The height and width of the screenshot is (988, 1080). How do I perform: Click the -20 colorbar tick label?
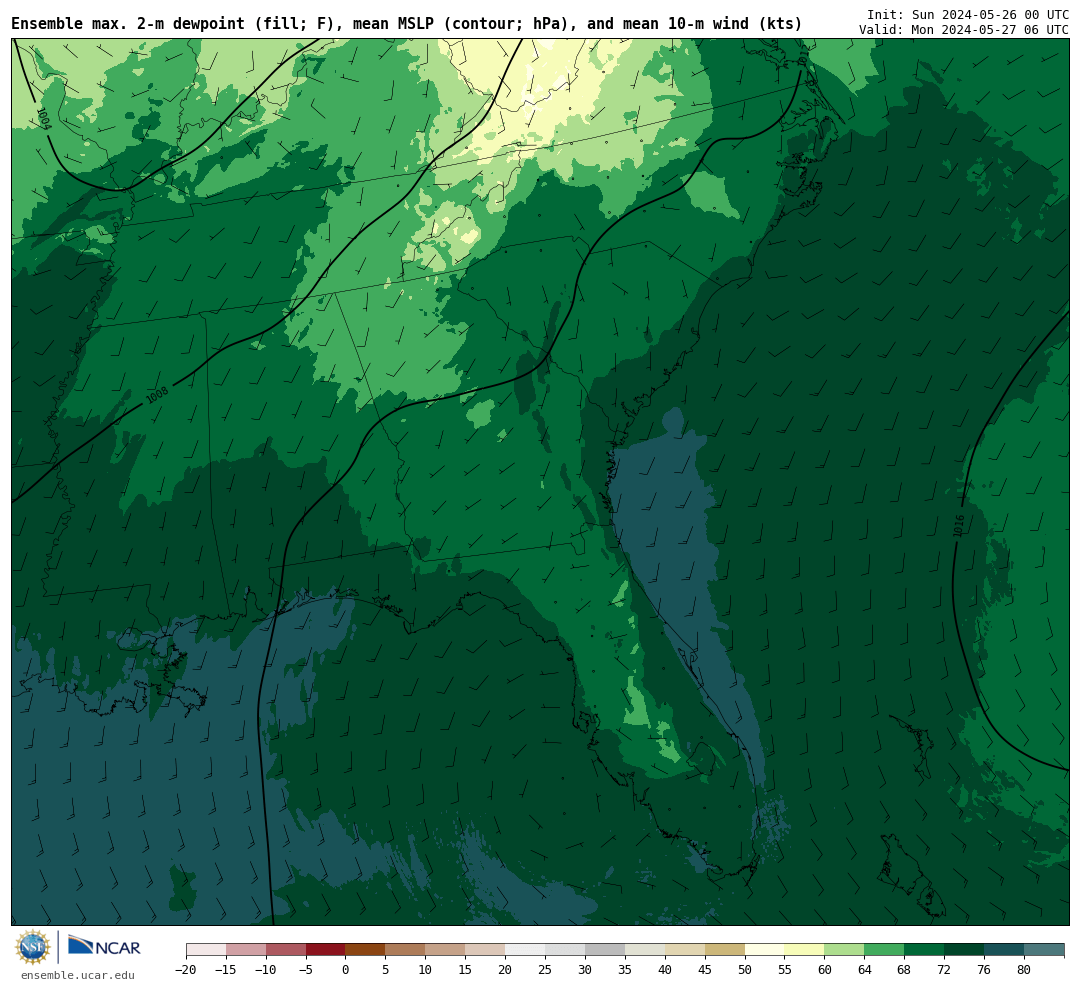(x=186, y=969)
